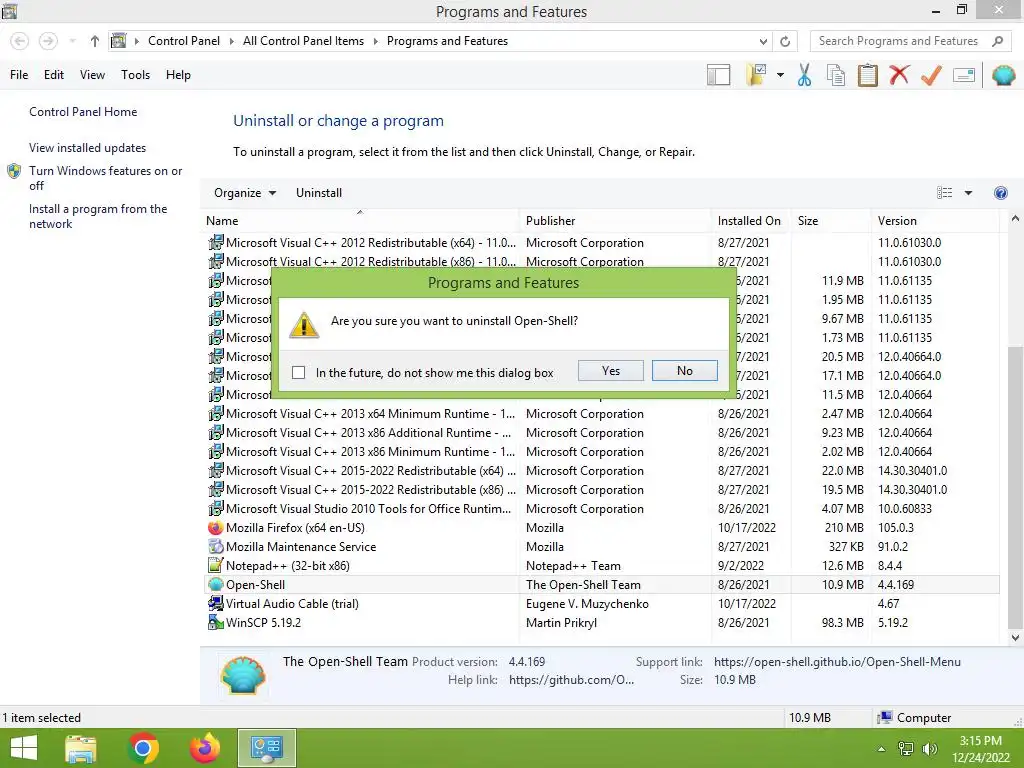
Task: Click the Virtual Audio Cable list icon
Action: click(x=216, y=603)
